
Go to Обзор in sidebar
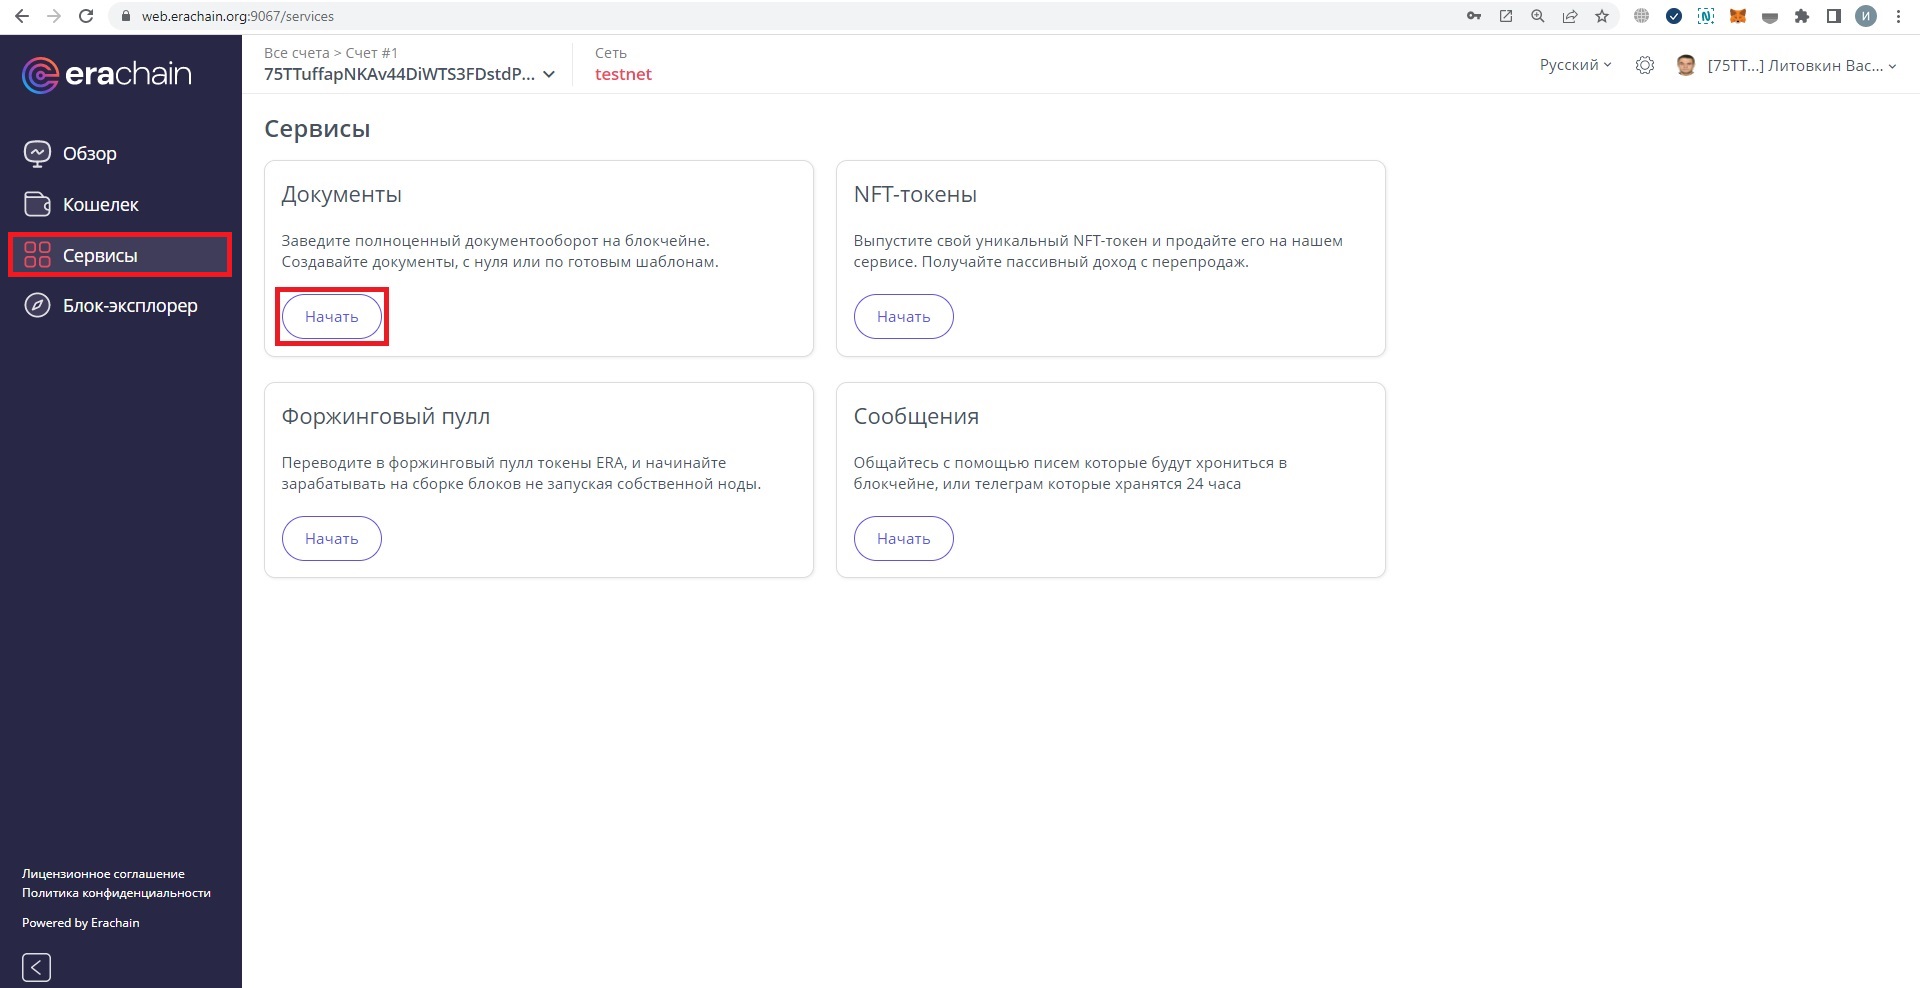89,154
